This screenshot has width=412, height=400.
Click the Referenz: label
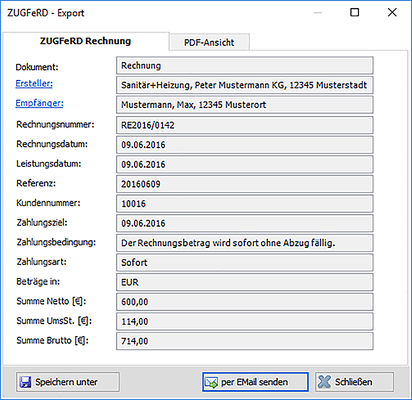[36, 183]
